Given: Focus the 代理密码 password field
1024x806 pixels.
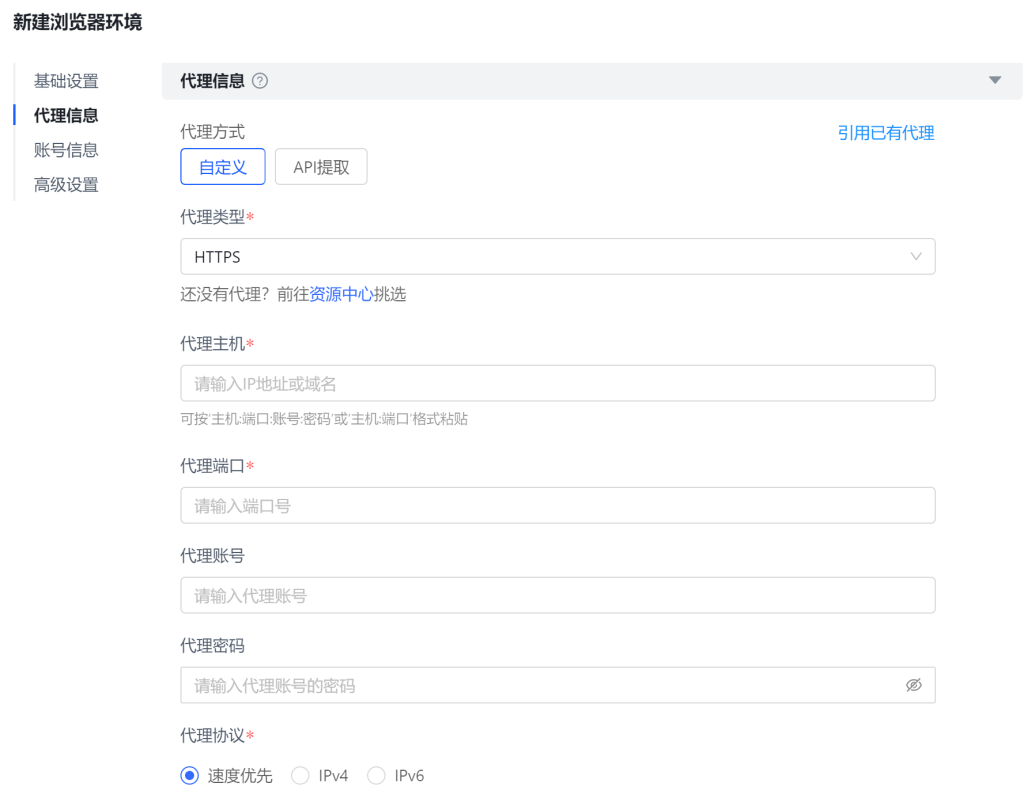Looking at the screenshot, I should pyautogui.click(x=558, y=685).
